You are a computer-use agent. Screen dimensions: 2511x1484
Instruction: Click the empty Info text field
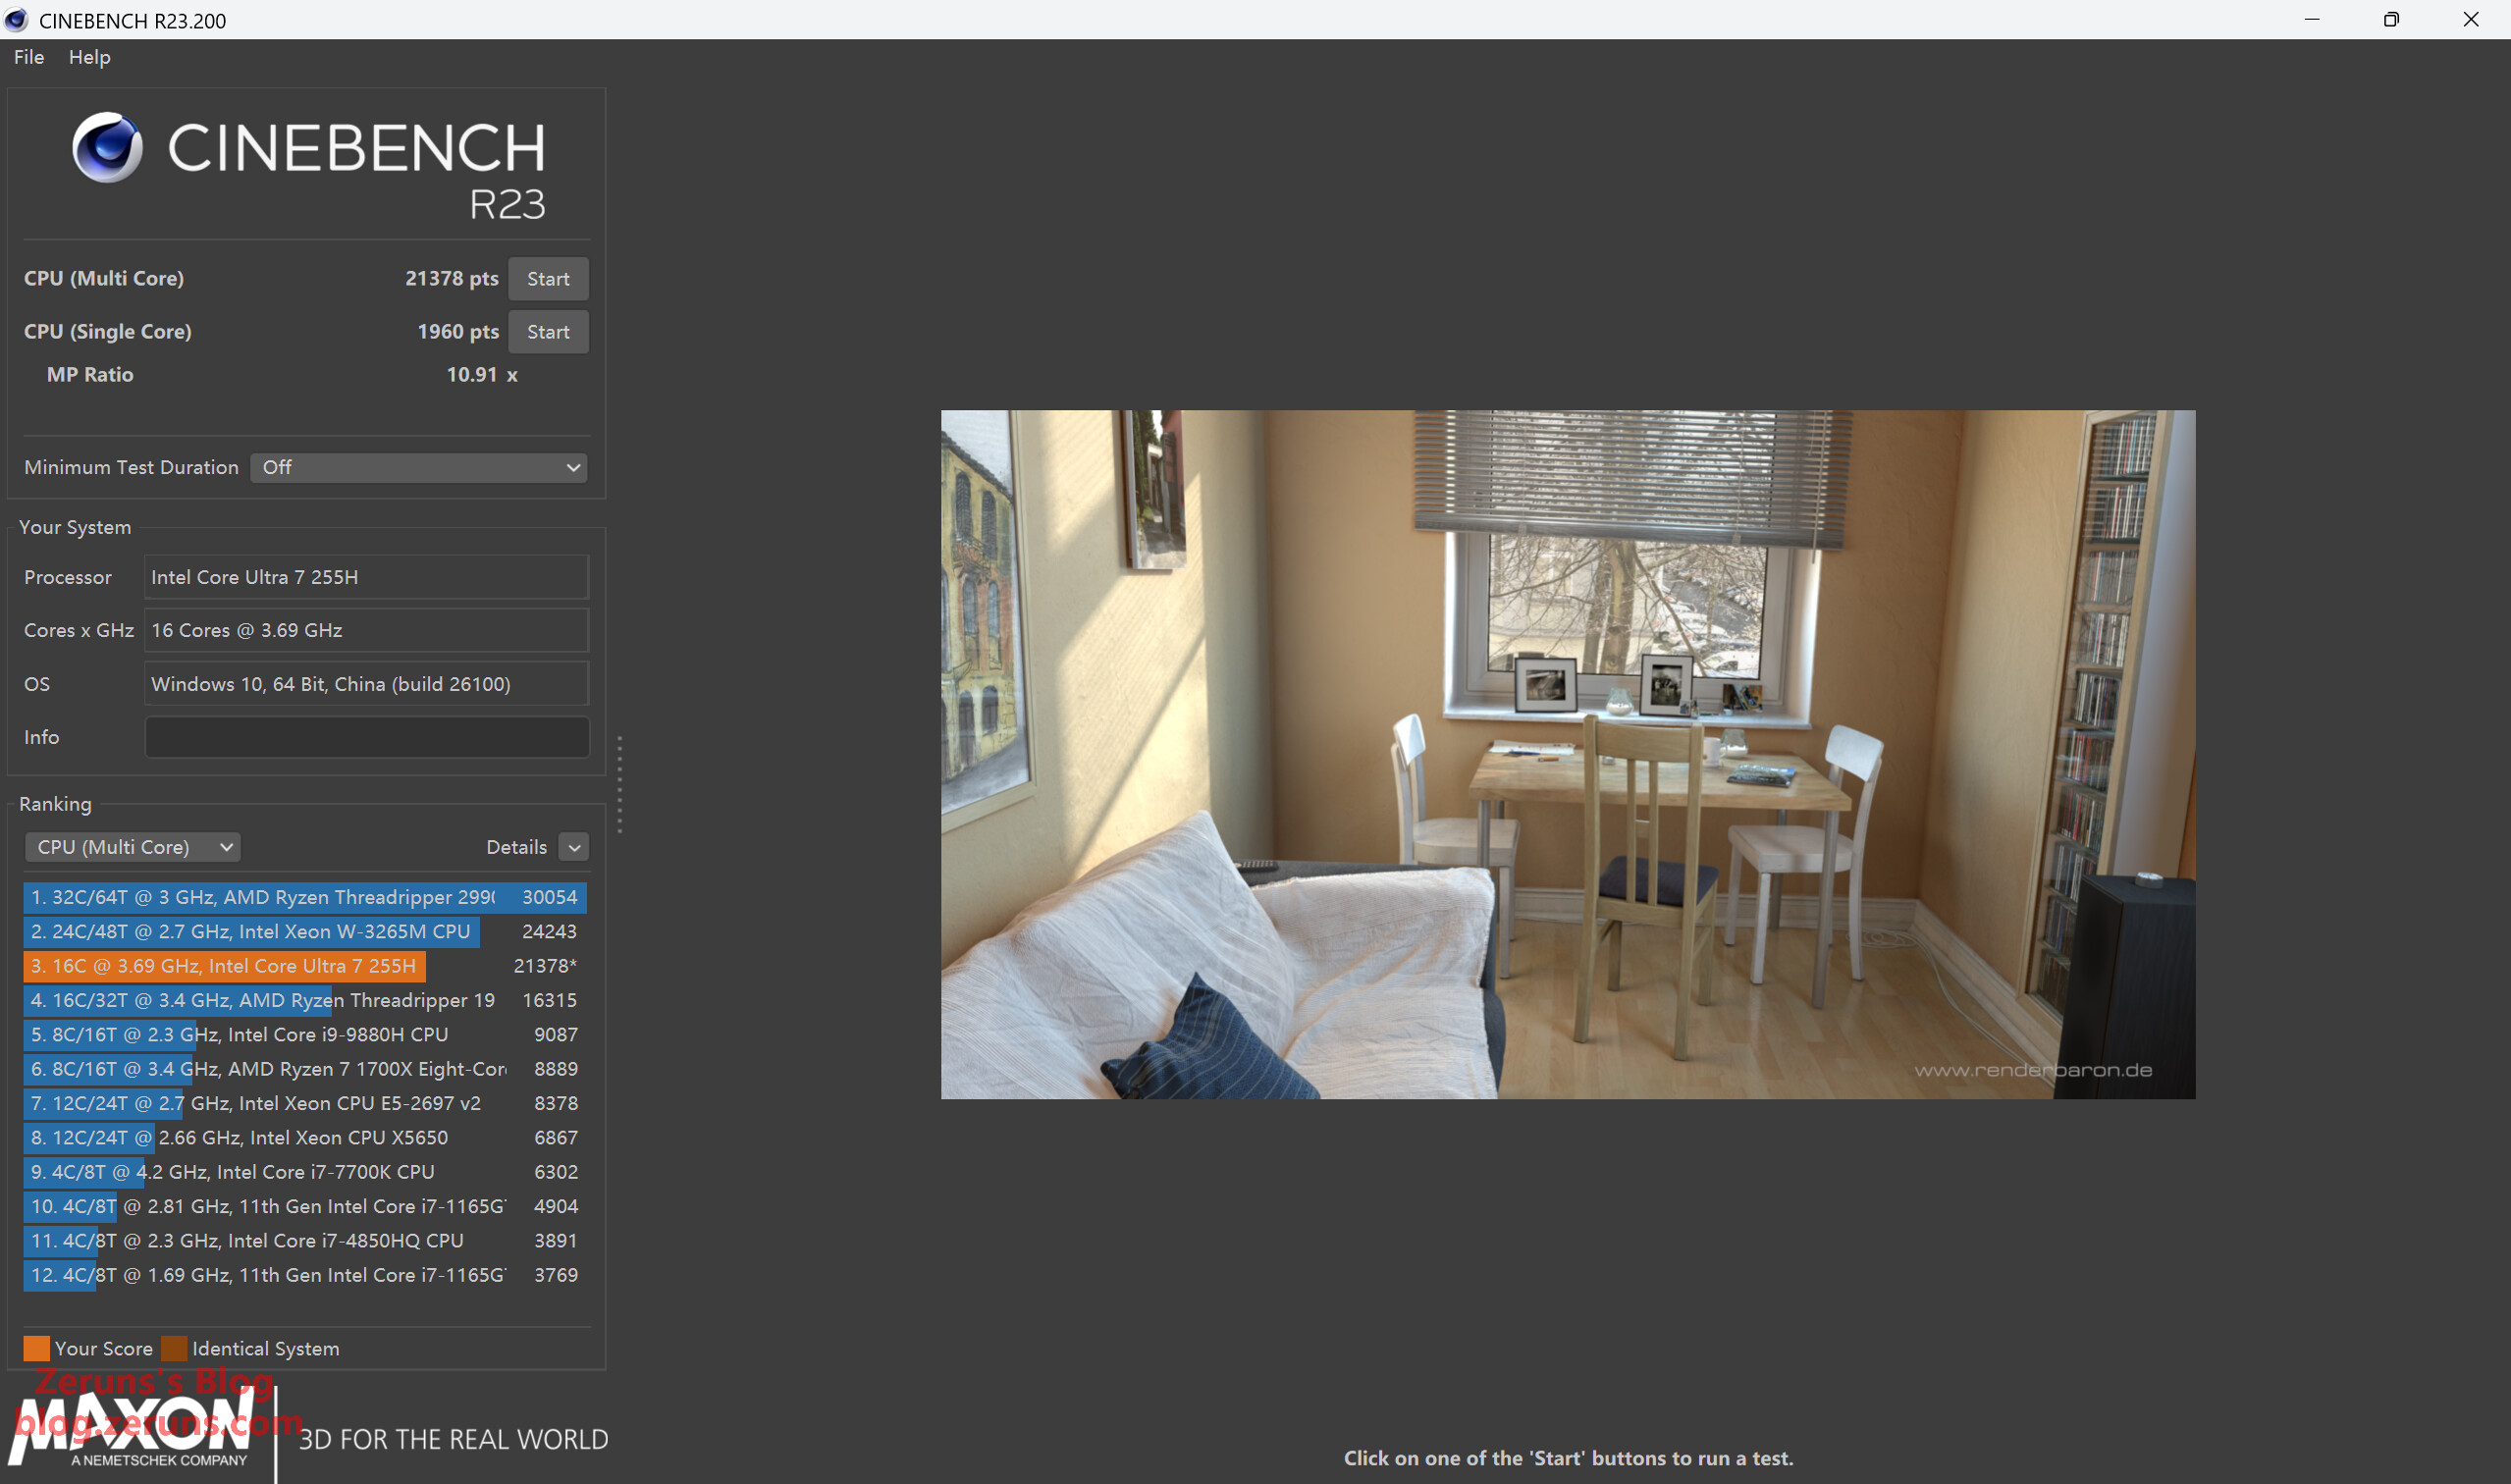366,737
